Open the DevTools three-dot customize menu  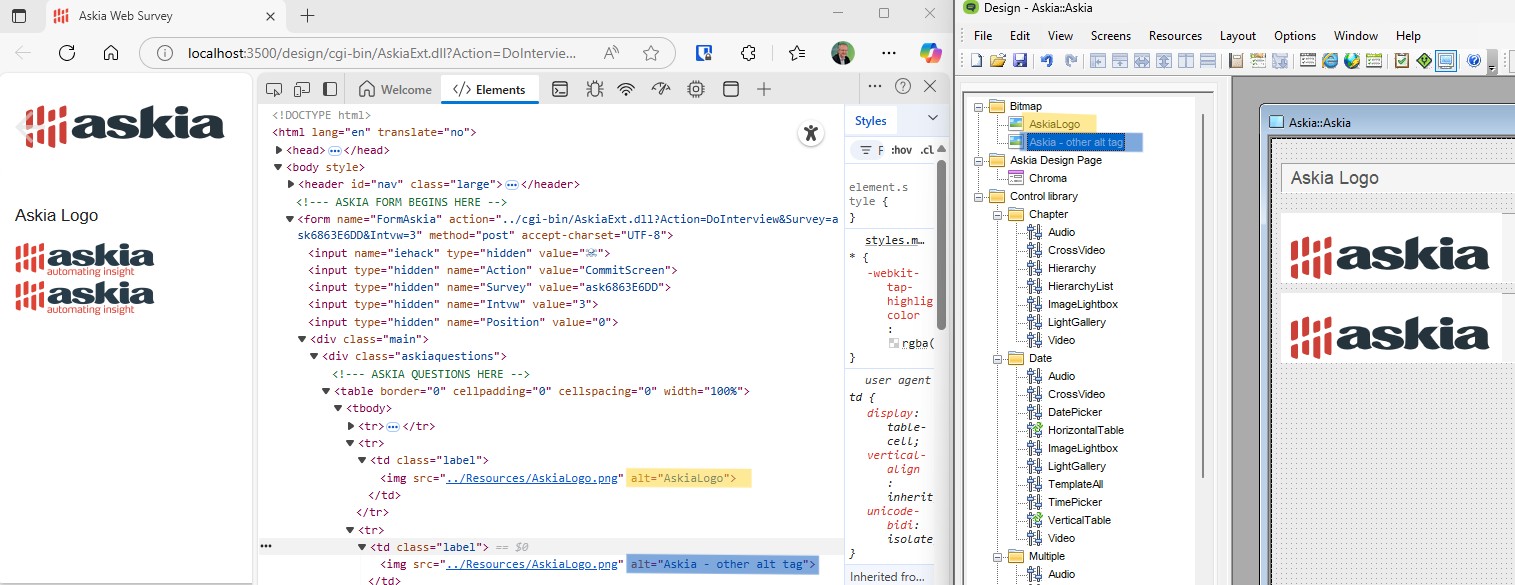[x=875, y=87]
